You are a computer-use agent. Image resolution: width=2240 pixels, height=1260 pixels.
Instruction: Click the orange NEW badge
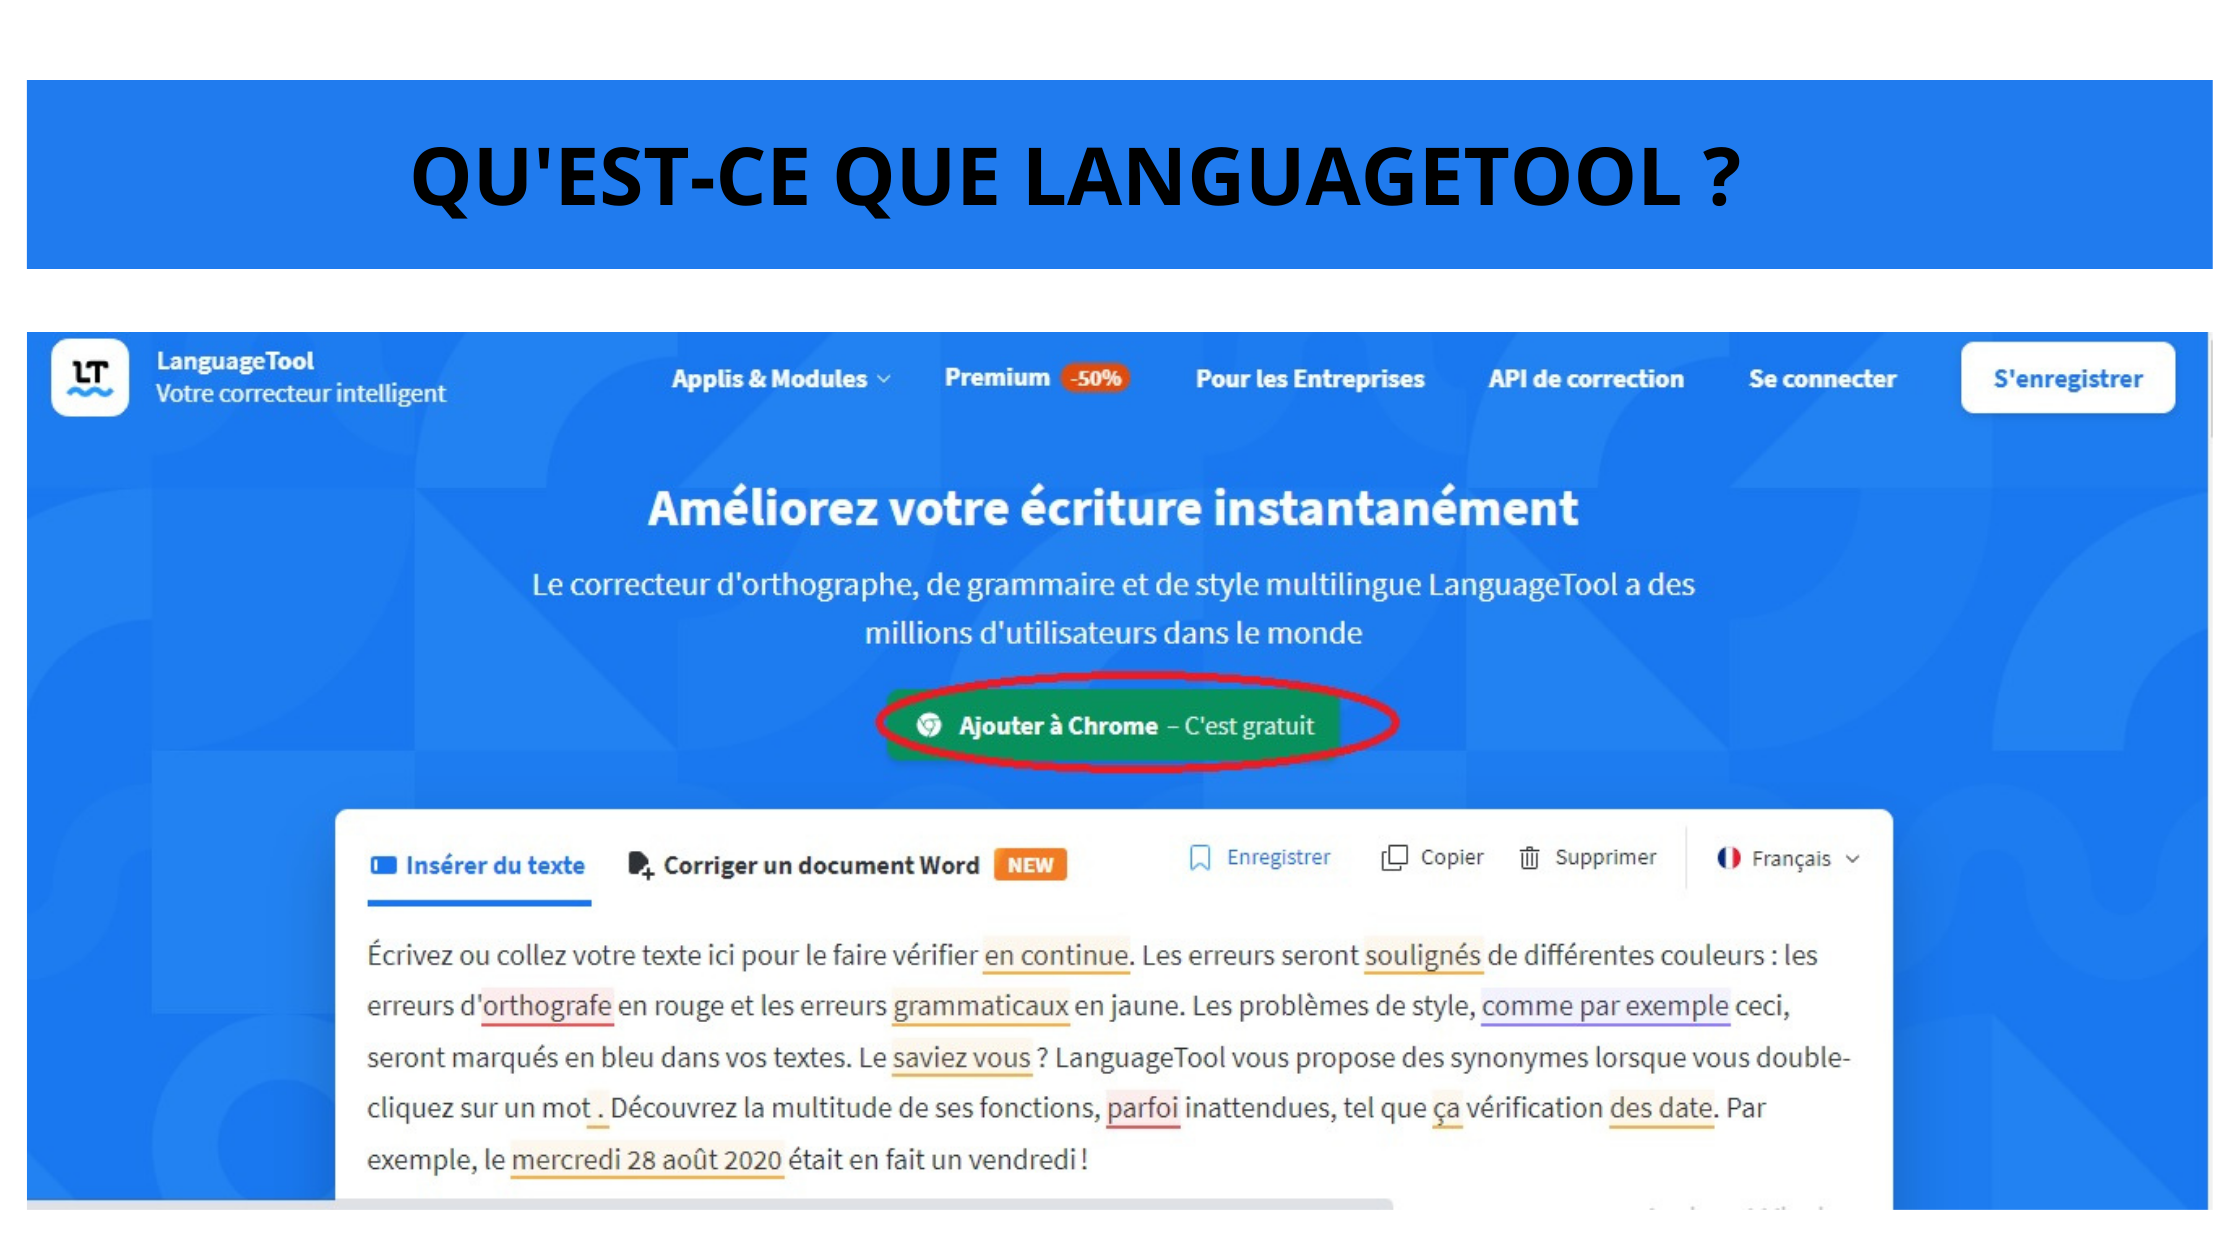point(1030,865)
